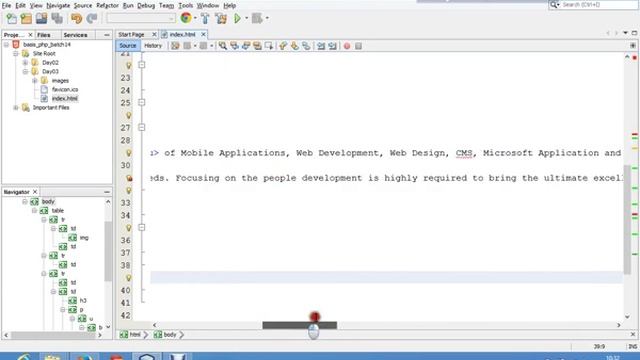
Task: Click the Redo toolbar icon
Action: [92, 18]
